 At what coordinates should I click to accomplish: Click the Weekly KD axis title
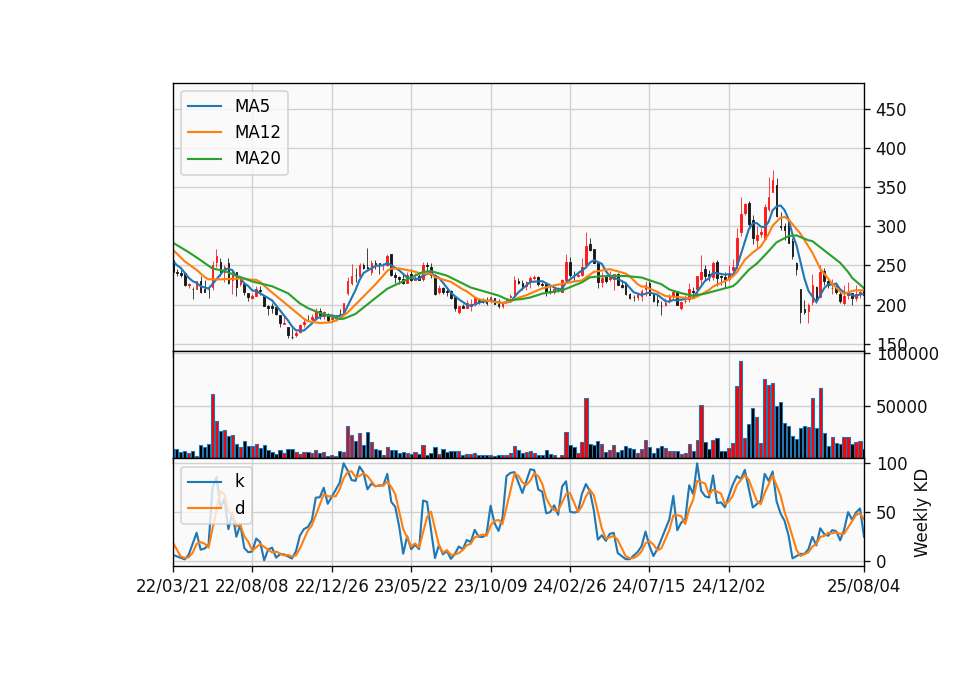point(921,514)
